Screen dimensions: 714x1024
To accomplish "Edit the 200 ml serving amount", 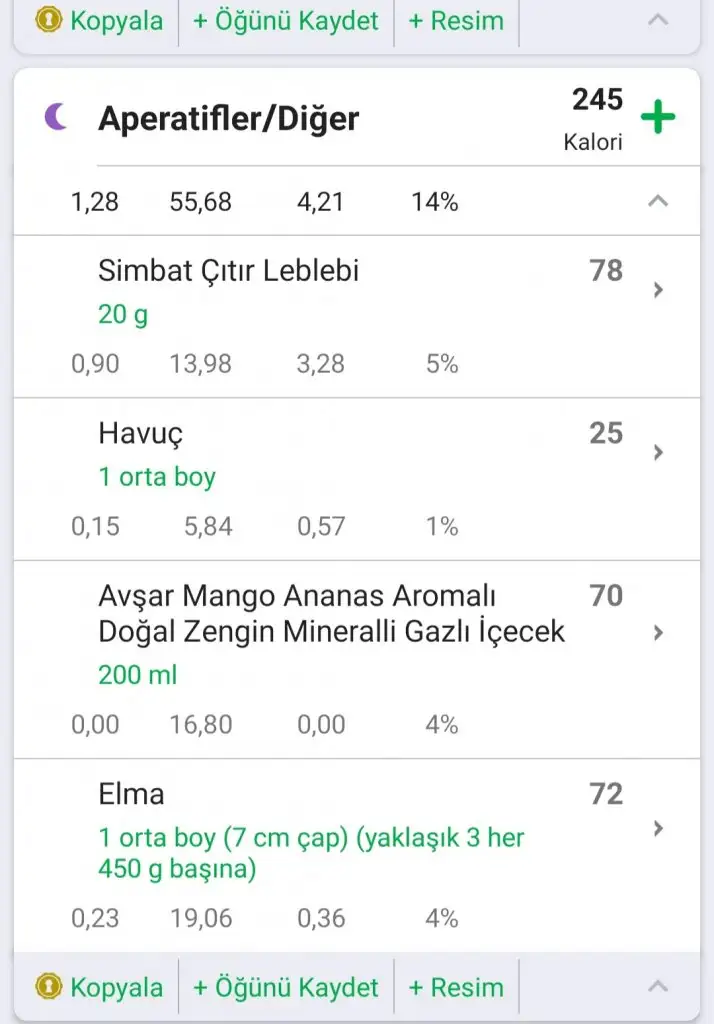I will pyautogui.click(x=137, y=675).
